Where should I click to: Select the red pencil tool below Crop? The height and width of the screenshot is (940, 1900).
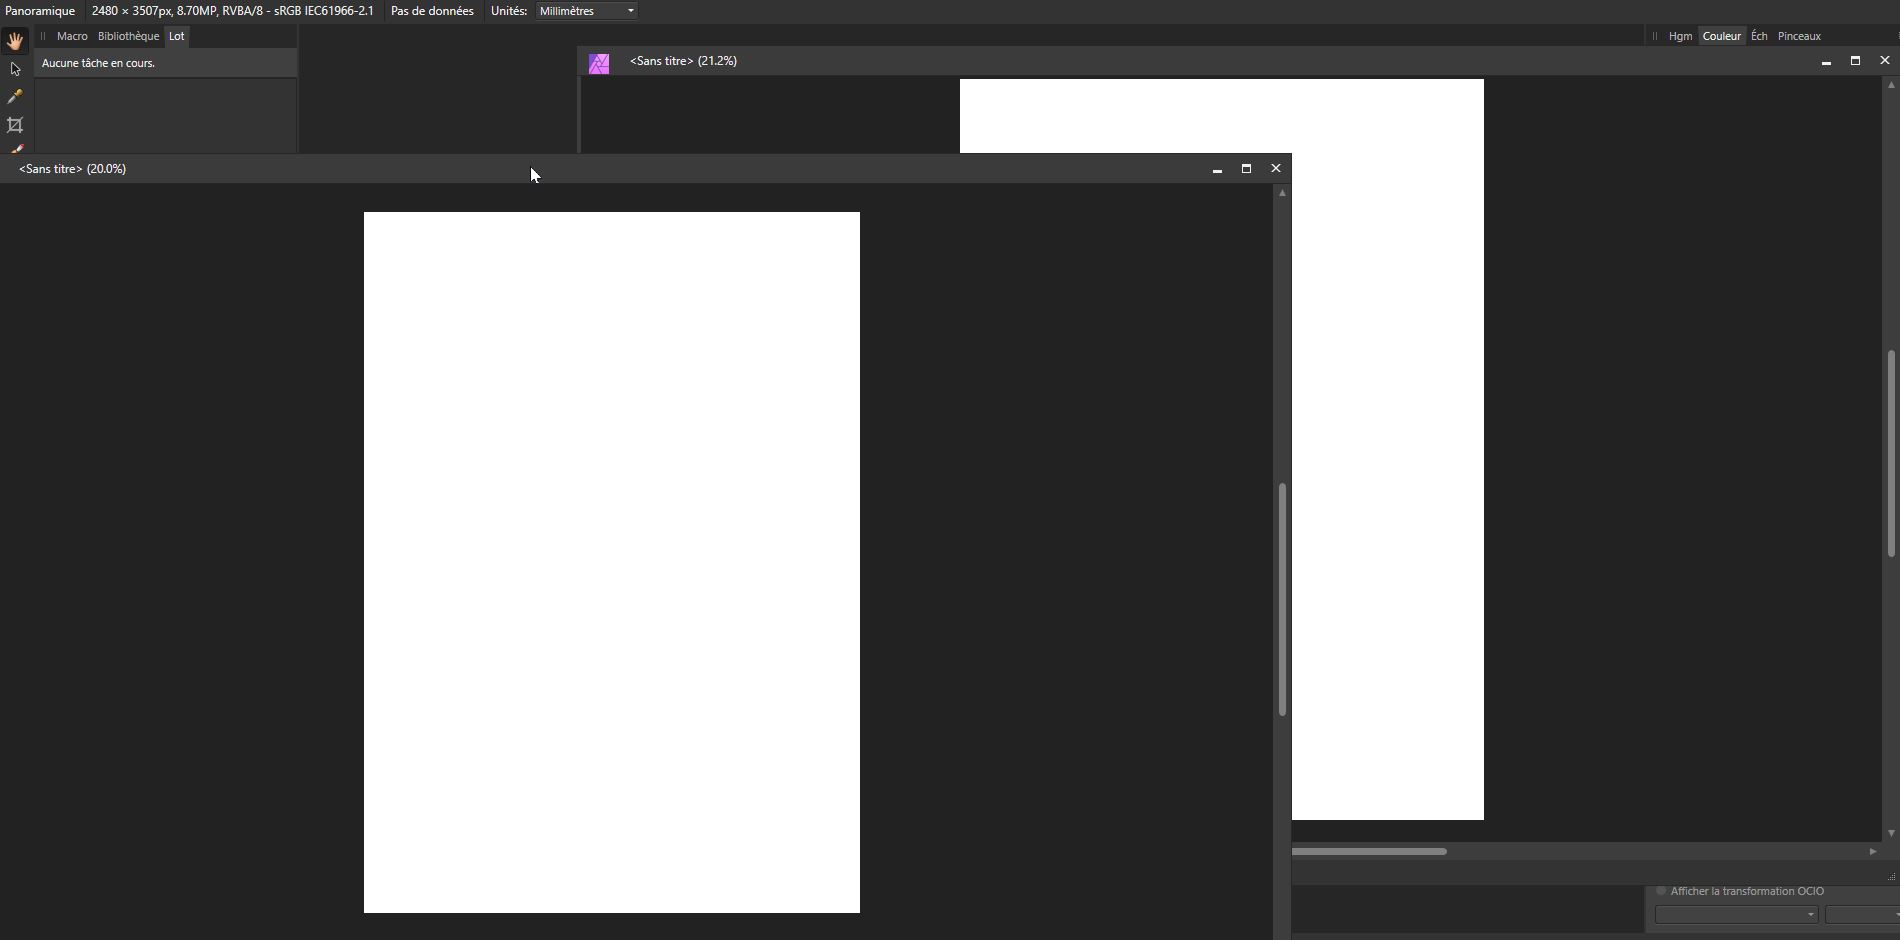(15, 150)
